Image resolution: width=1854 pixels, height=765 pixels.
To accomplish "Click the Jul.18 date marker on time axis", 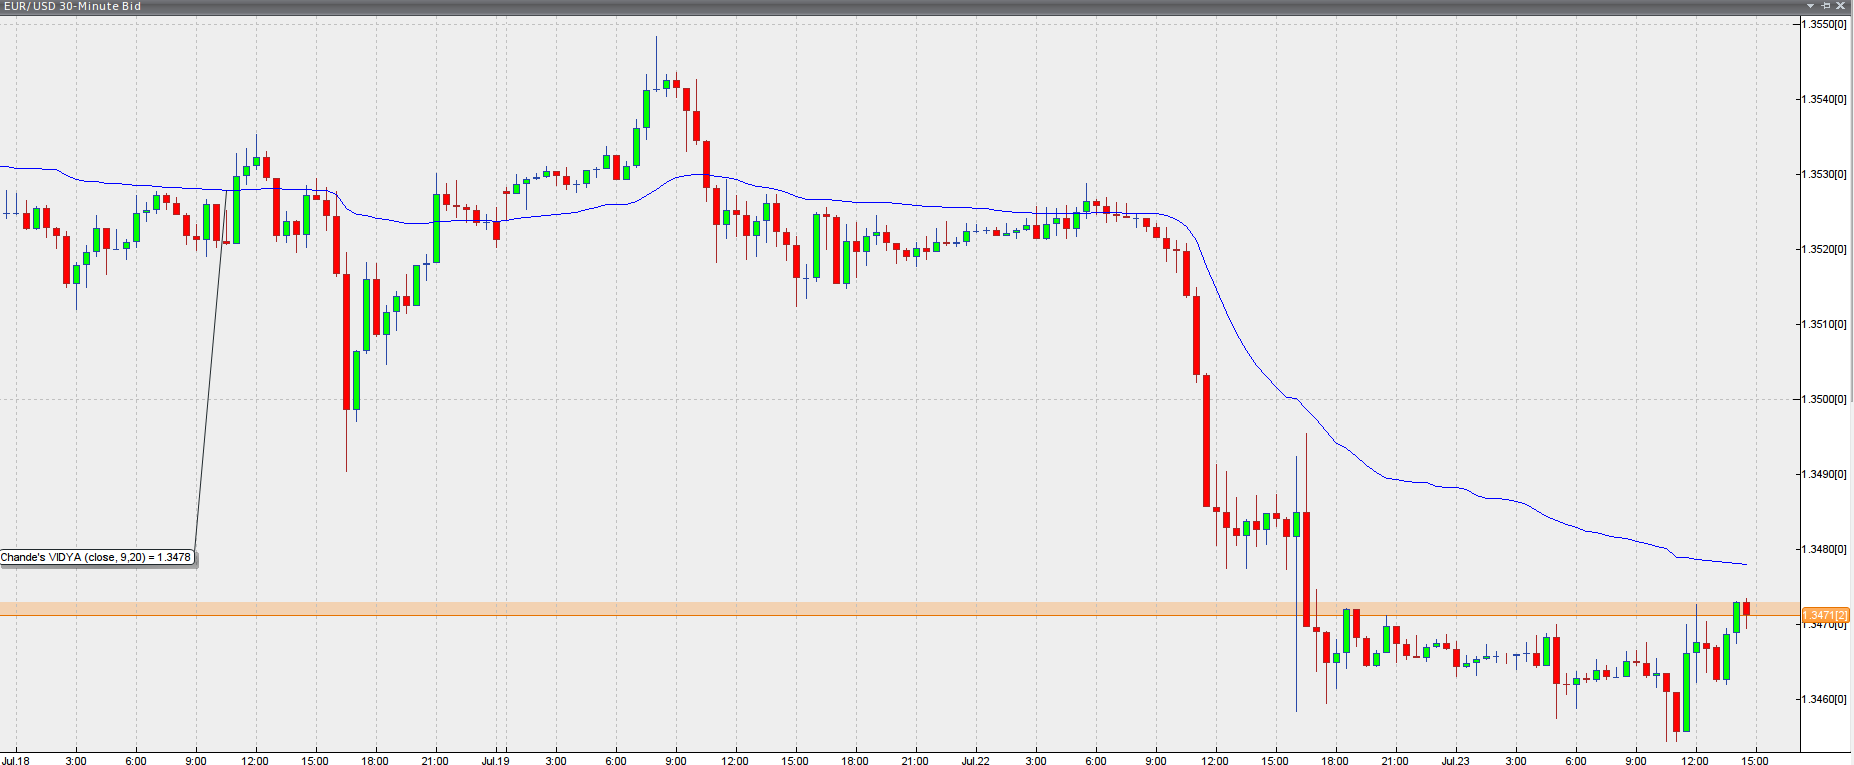I will (16, 760).
